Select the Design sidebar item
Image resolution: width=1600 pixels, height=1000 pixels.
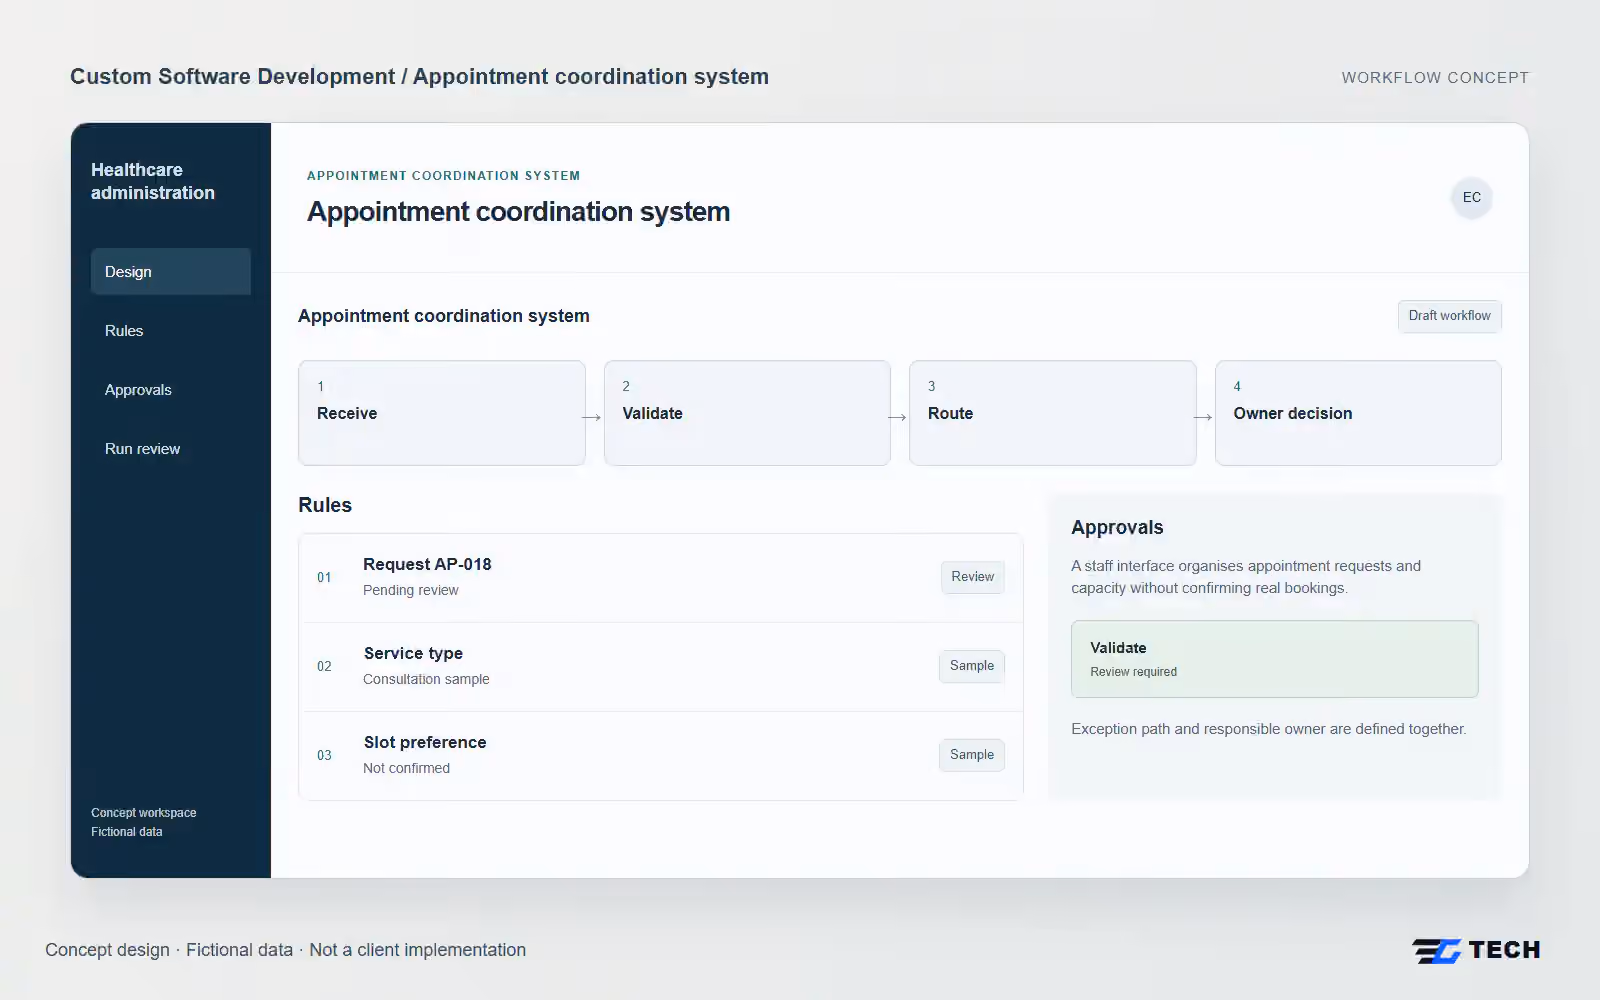[x=171, y=272]
